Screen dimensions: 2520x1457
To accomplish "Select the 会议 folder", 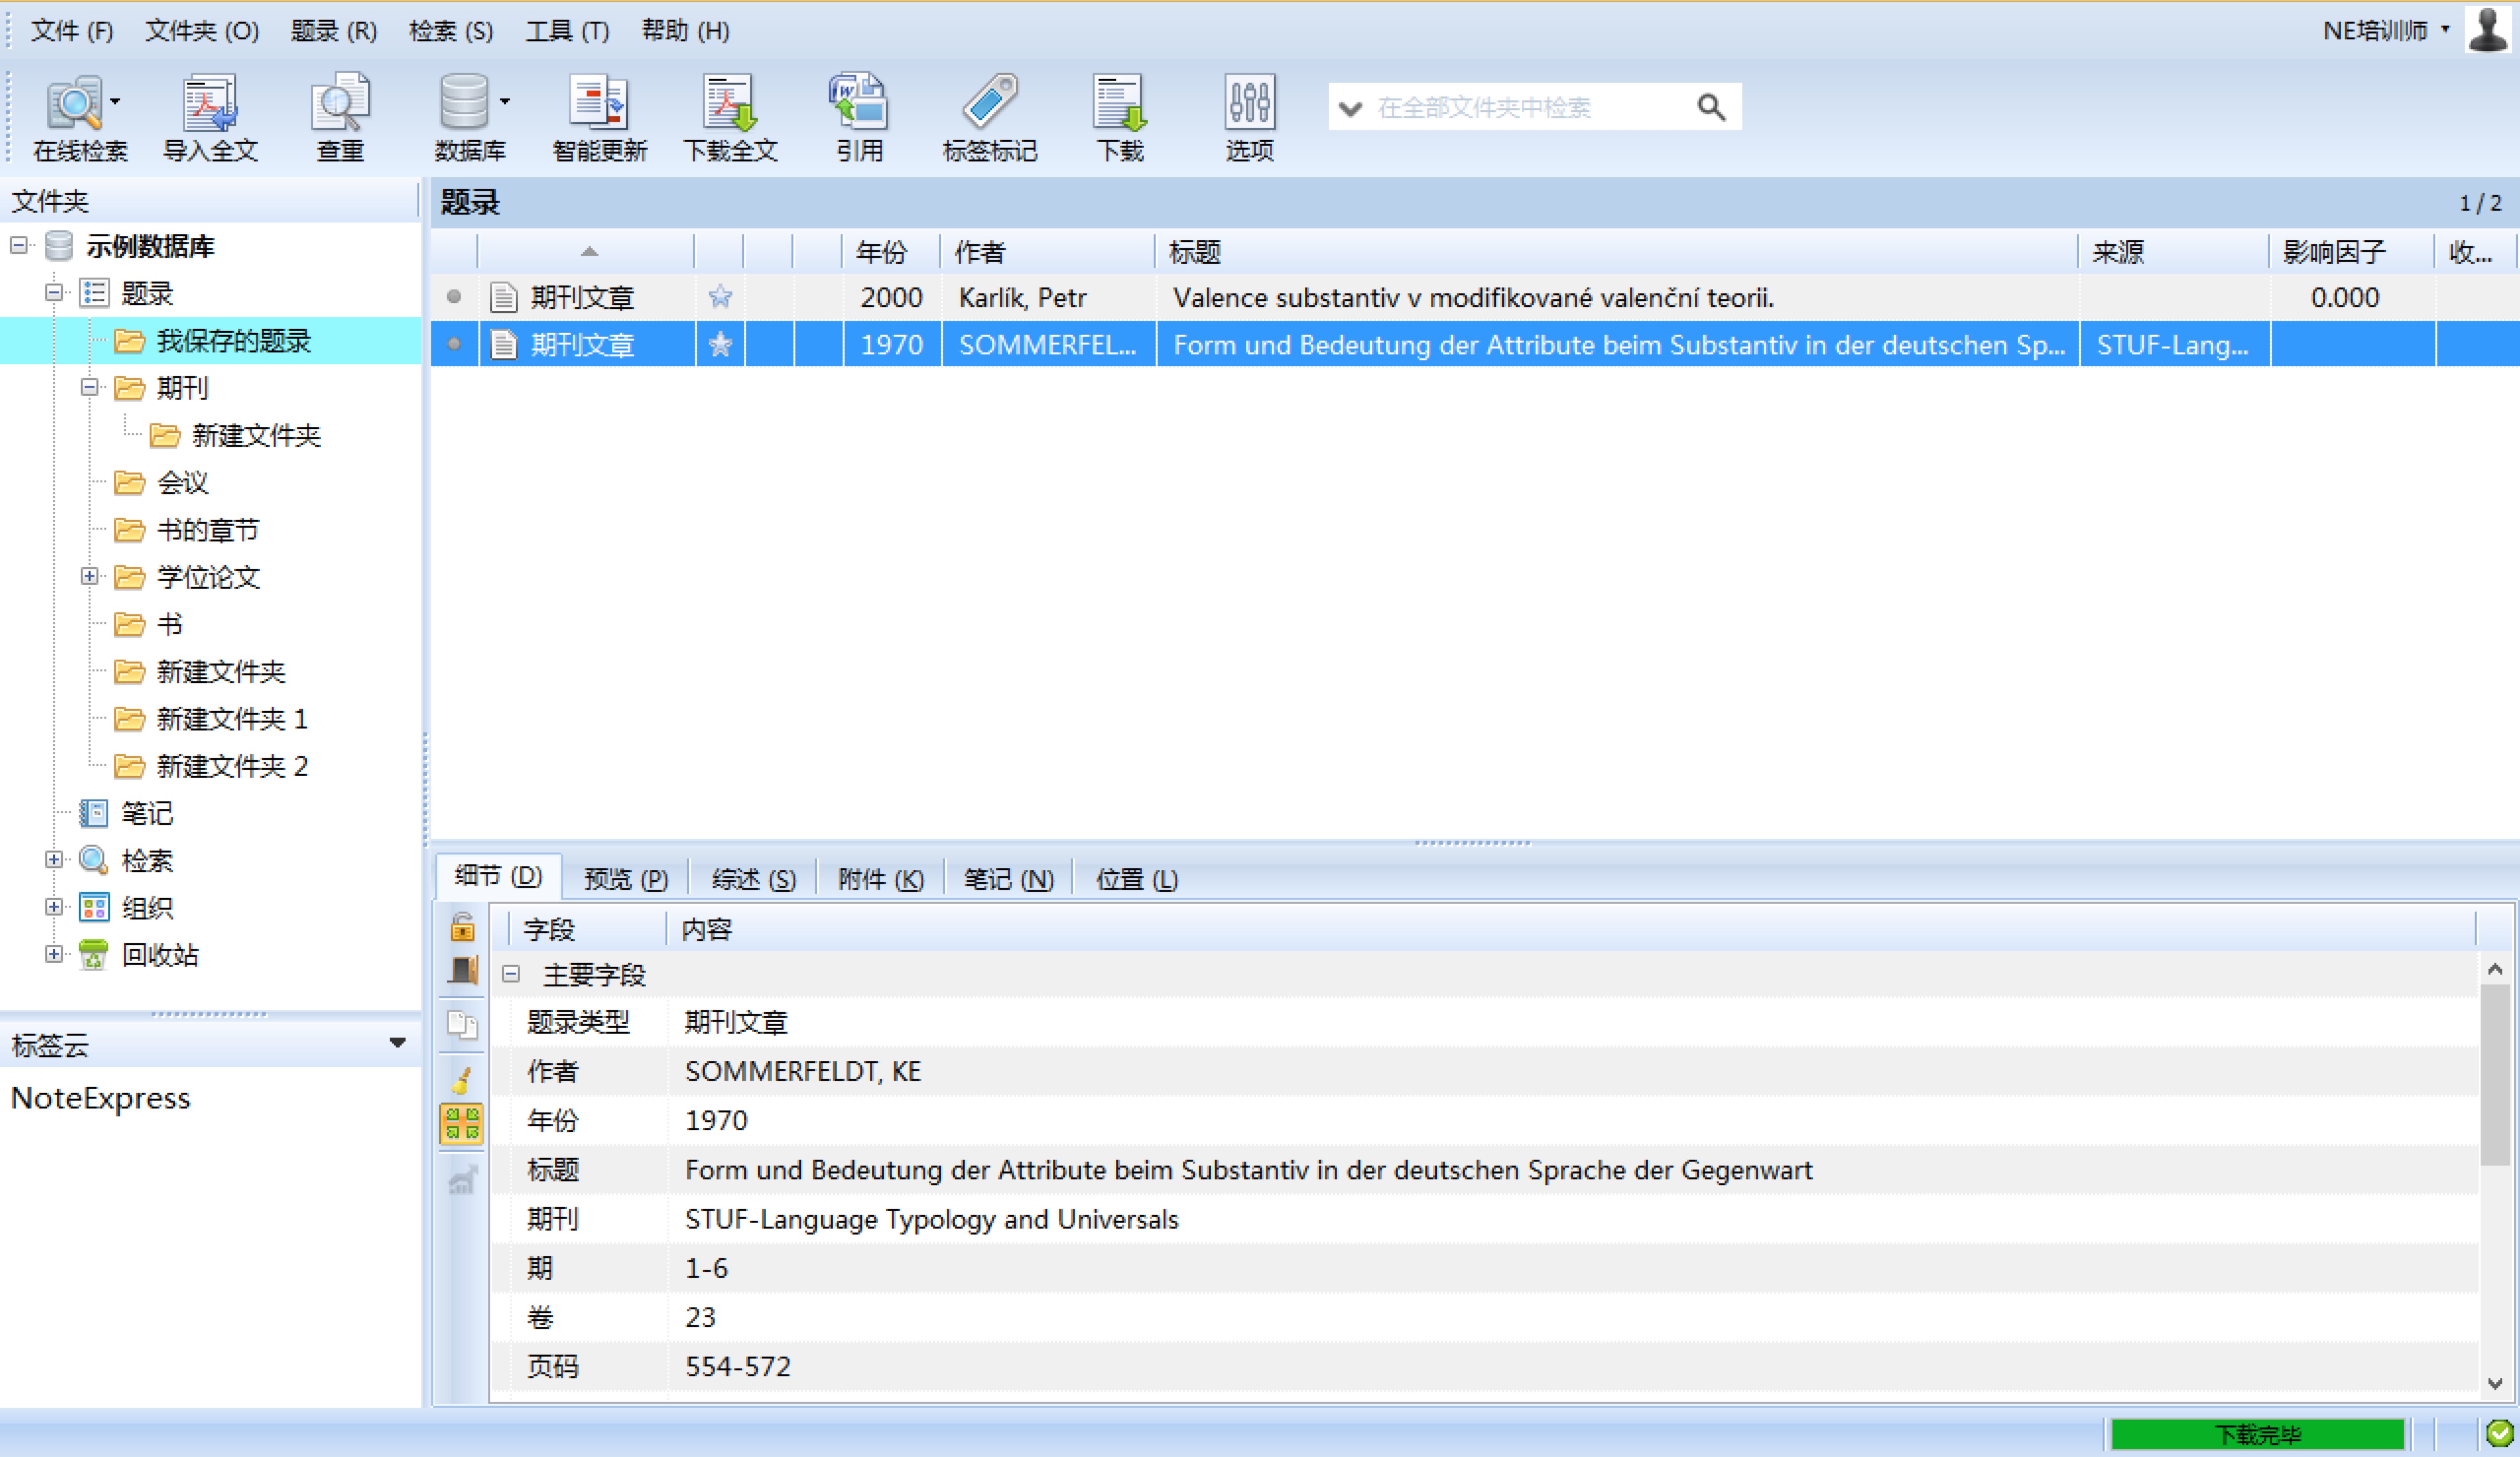I will [182, 483].
